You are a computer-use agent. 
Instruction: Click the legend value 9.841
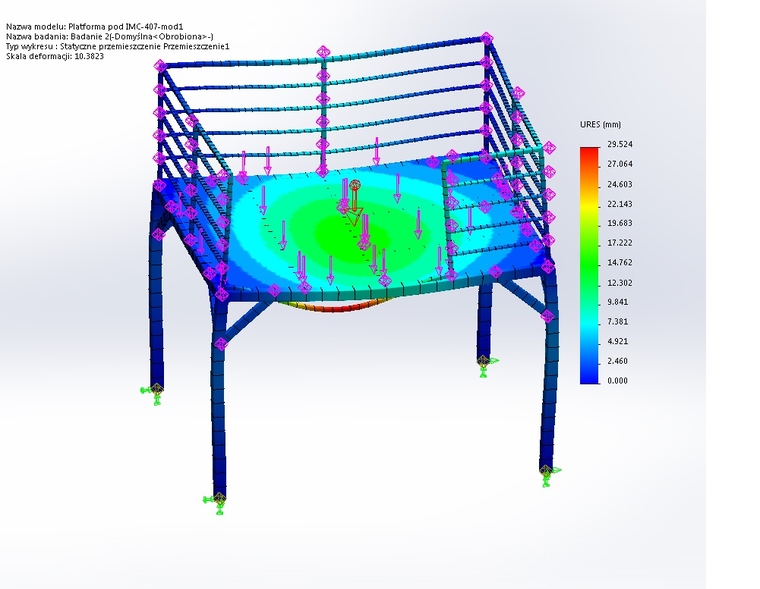coord(618,302)
